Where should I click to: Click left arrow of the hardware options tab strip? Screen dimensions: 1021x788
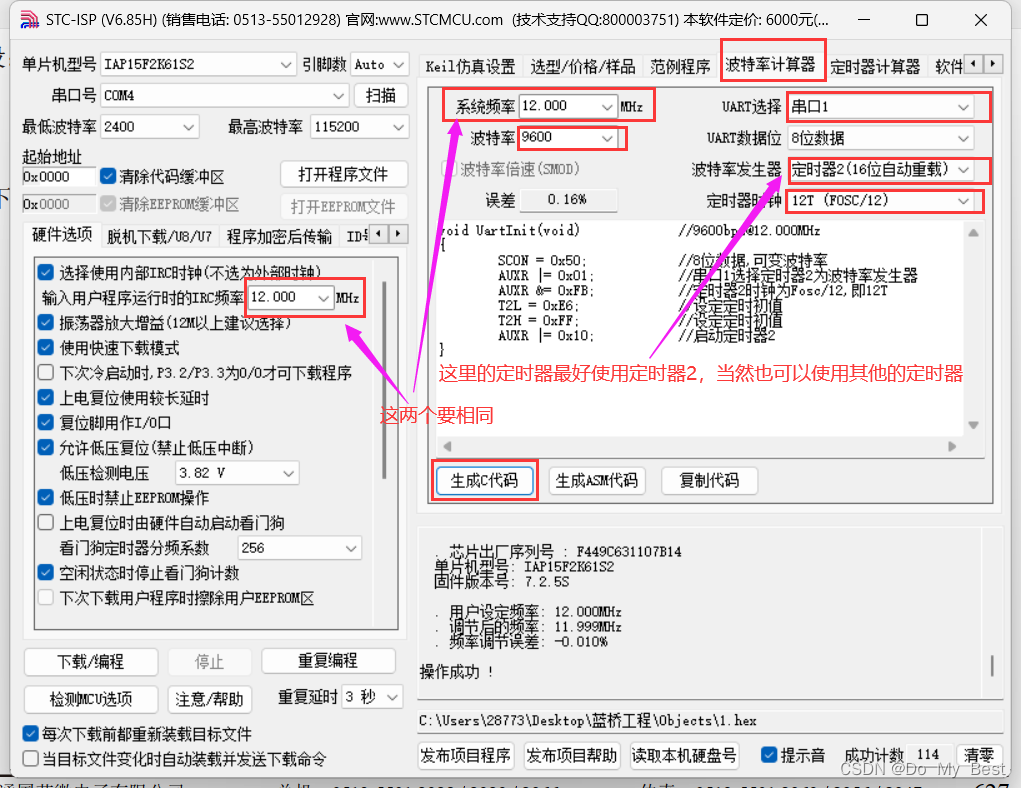click(379, 233)
